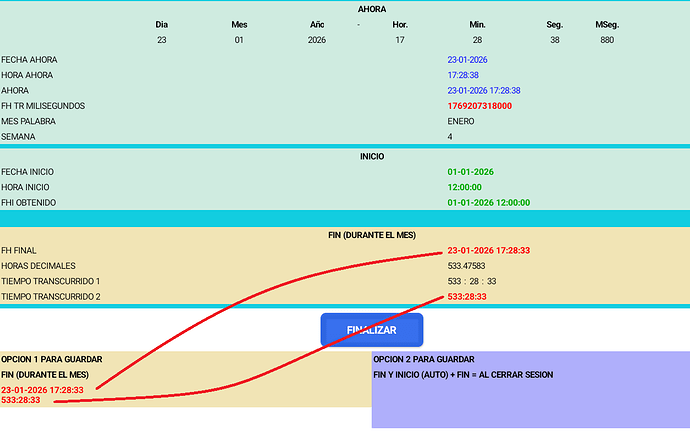Click the FECHA AHORA label
The width and height of the screenshot is (690, 431).
pos(29,60)
